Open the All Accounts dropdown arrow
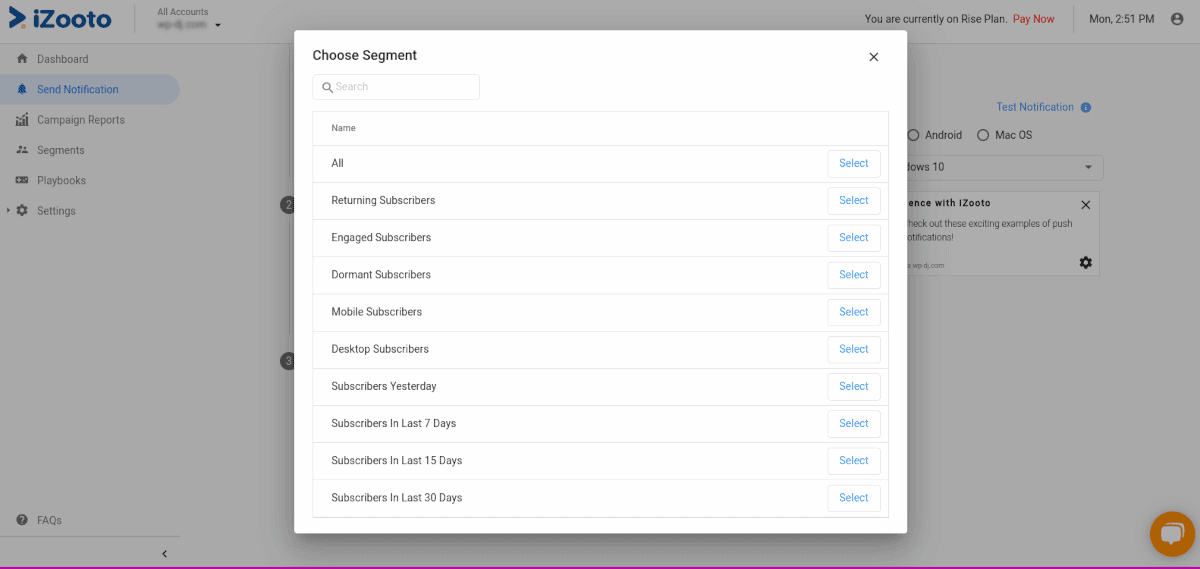This screenshot has width=1200, height=569. pyautogui.click(x=218, y=25)
